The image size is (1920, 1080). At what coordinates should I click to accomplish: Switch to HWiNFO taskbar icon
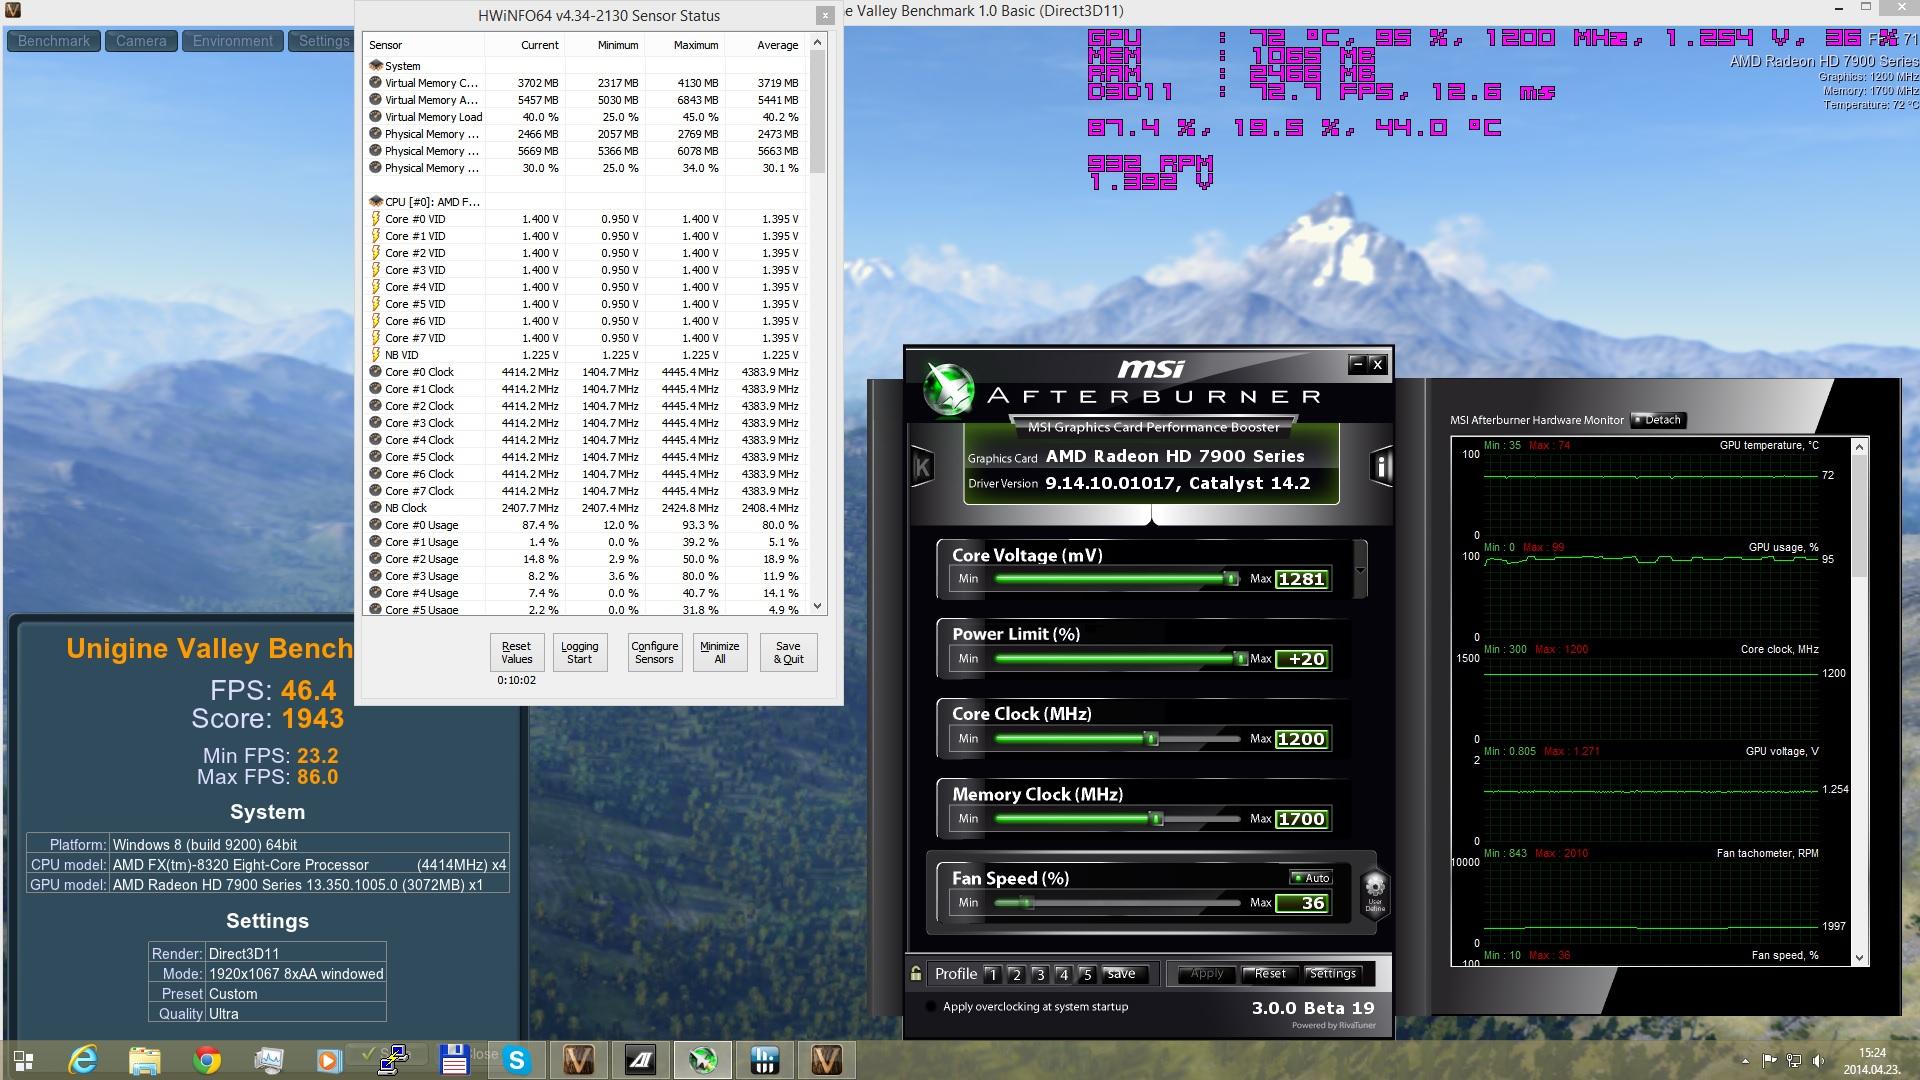click(765, 1060)
